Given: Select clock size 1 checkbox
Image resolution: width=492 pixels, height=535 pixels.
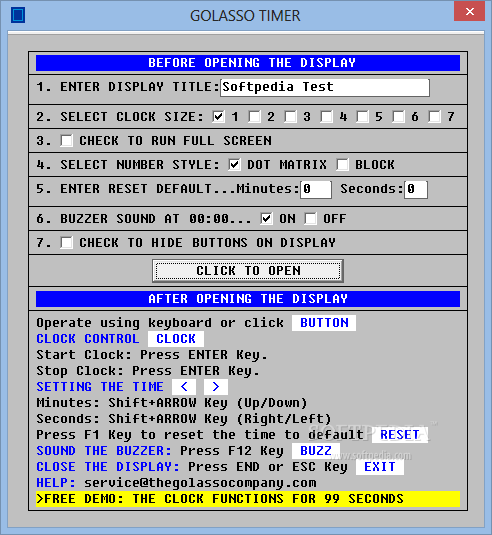Looking at the screenshot, I should pyautogui.click(x=218, y=117).
